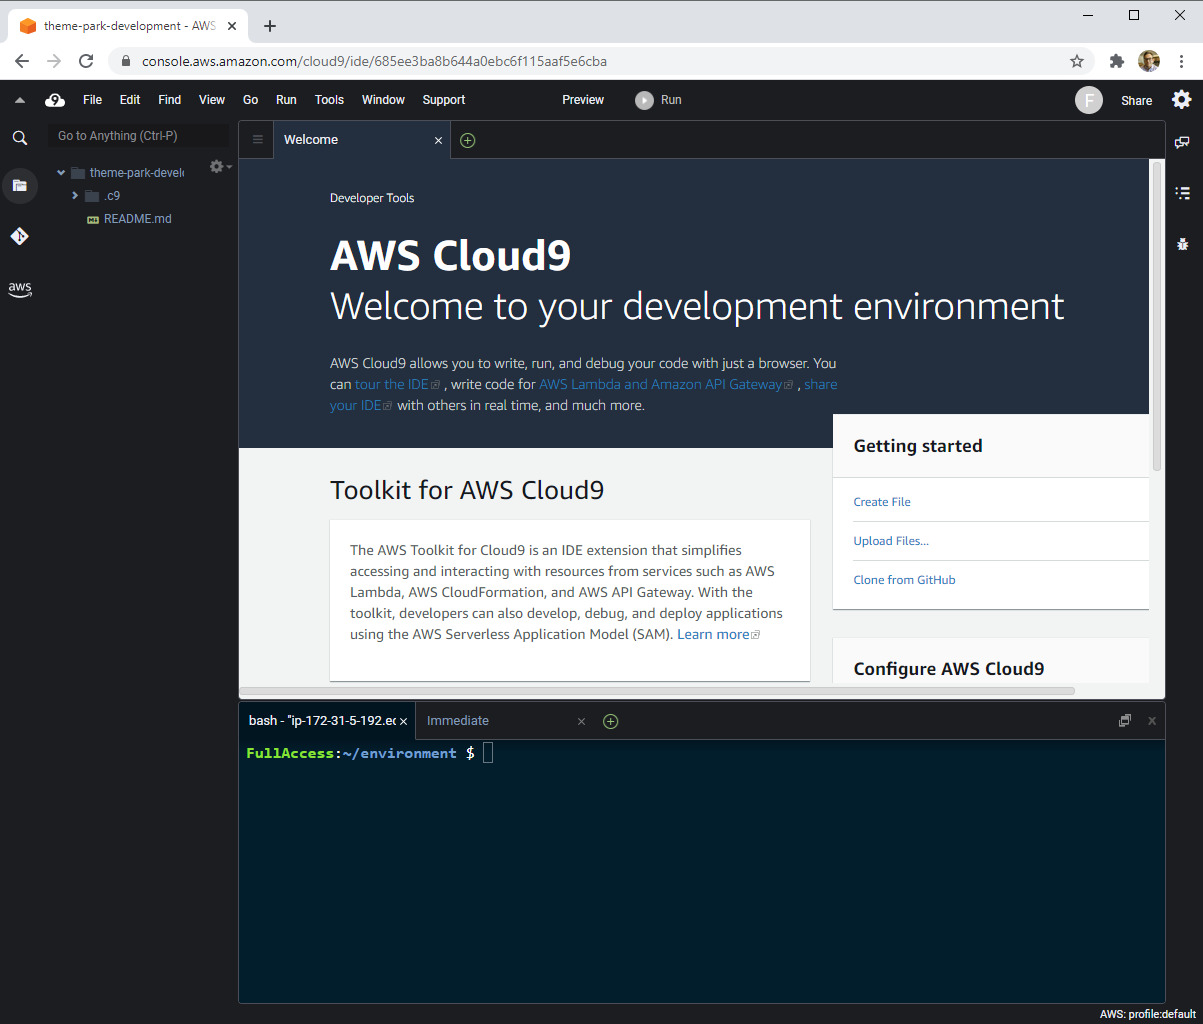This screenshot has width=1203, height=1024.
Task: Open a new editor tab with the plus icon
Action: coord(467,140)
